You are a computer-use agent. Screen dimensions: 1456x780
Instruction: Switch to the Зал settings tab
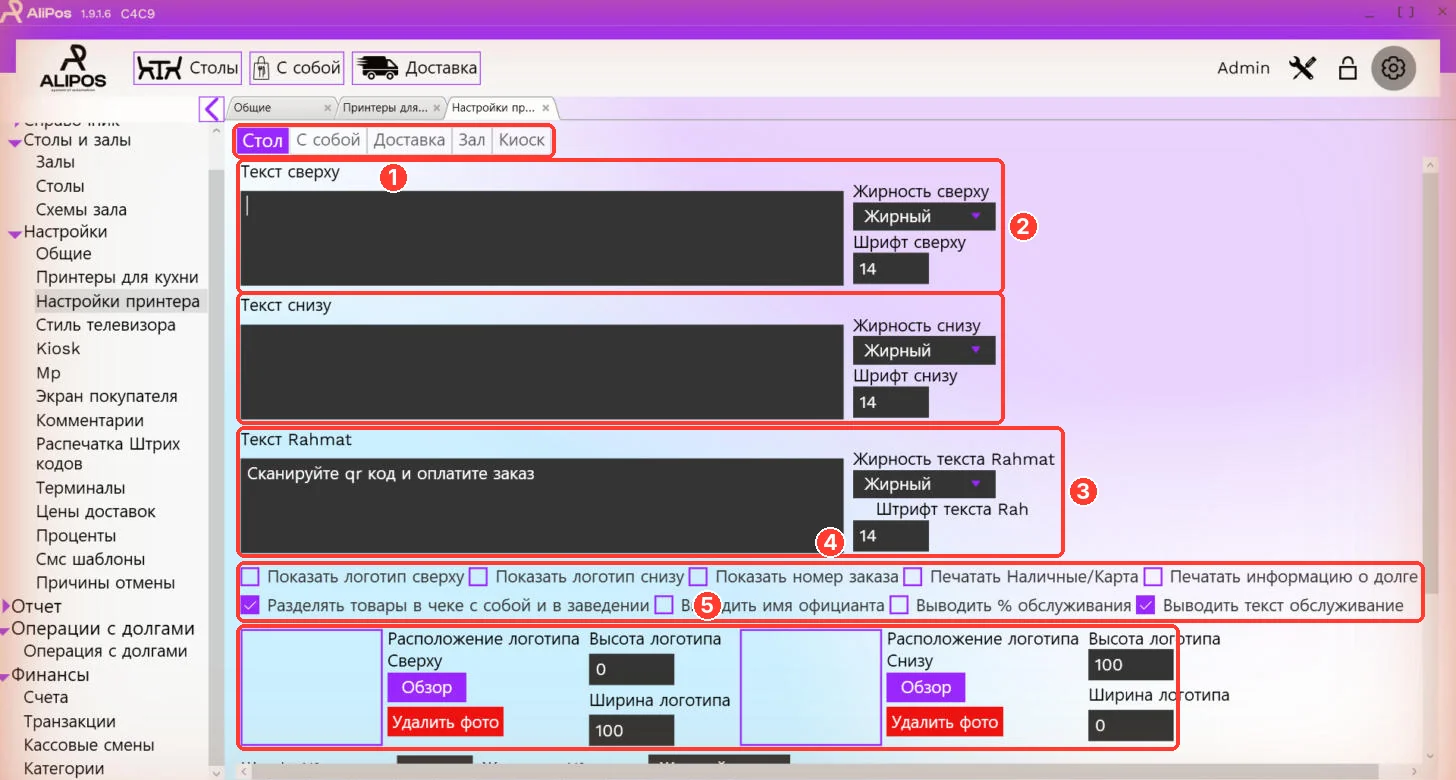click(x=472, y=140)
